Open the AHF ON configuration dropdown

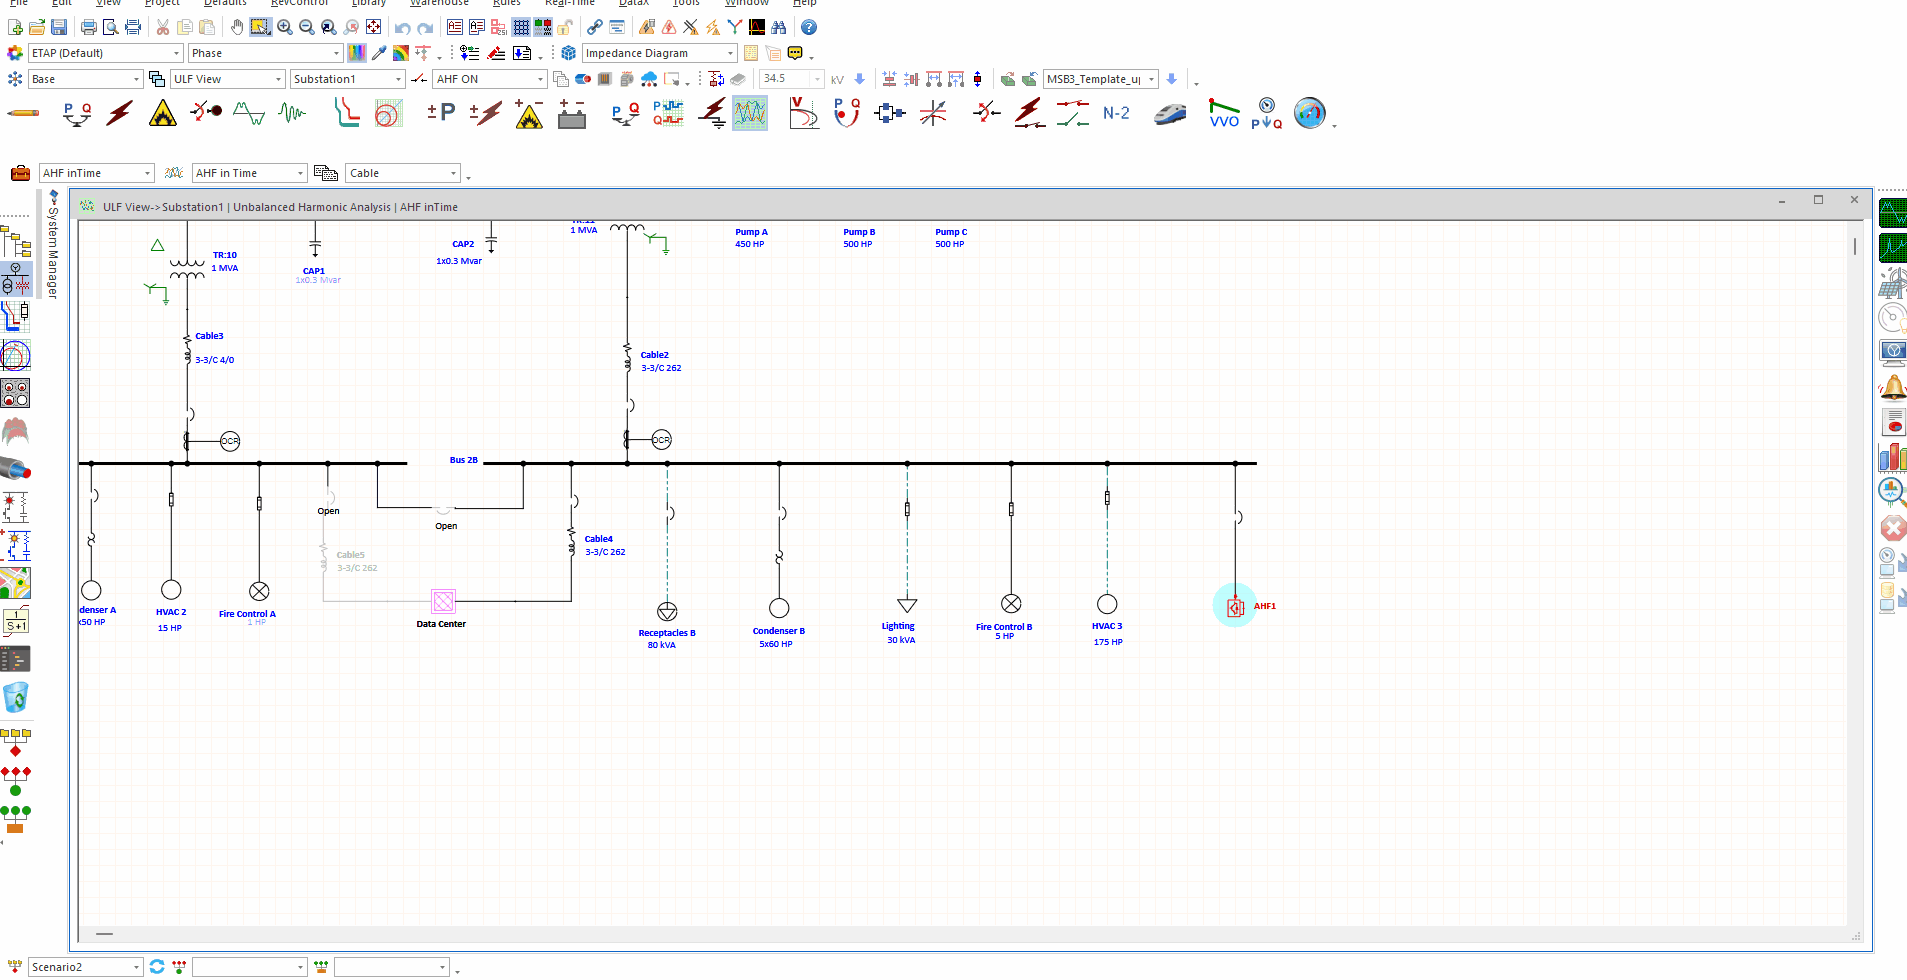tap(540, 79)
